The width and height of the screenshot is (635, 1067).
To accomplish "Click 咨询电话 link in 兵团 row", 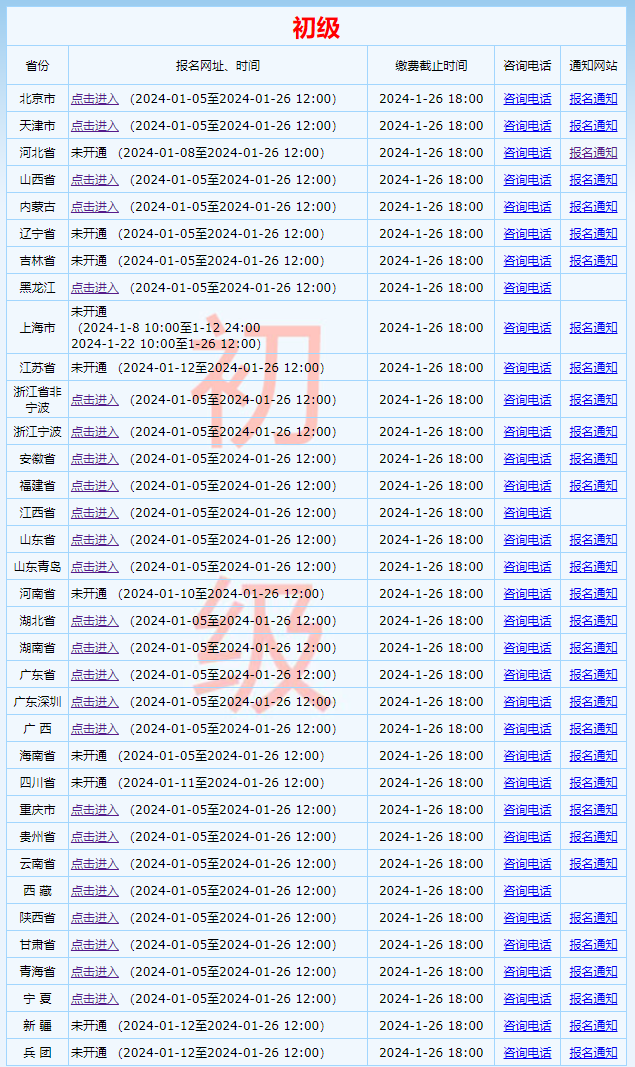I will point(527,1053).
